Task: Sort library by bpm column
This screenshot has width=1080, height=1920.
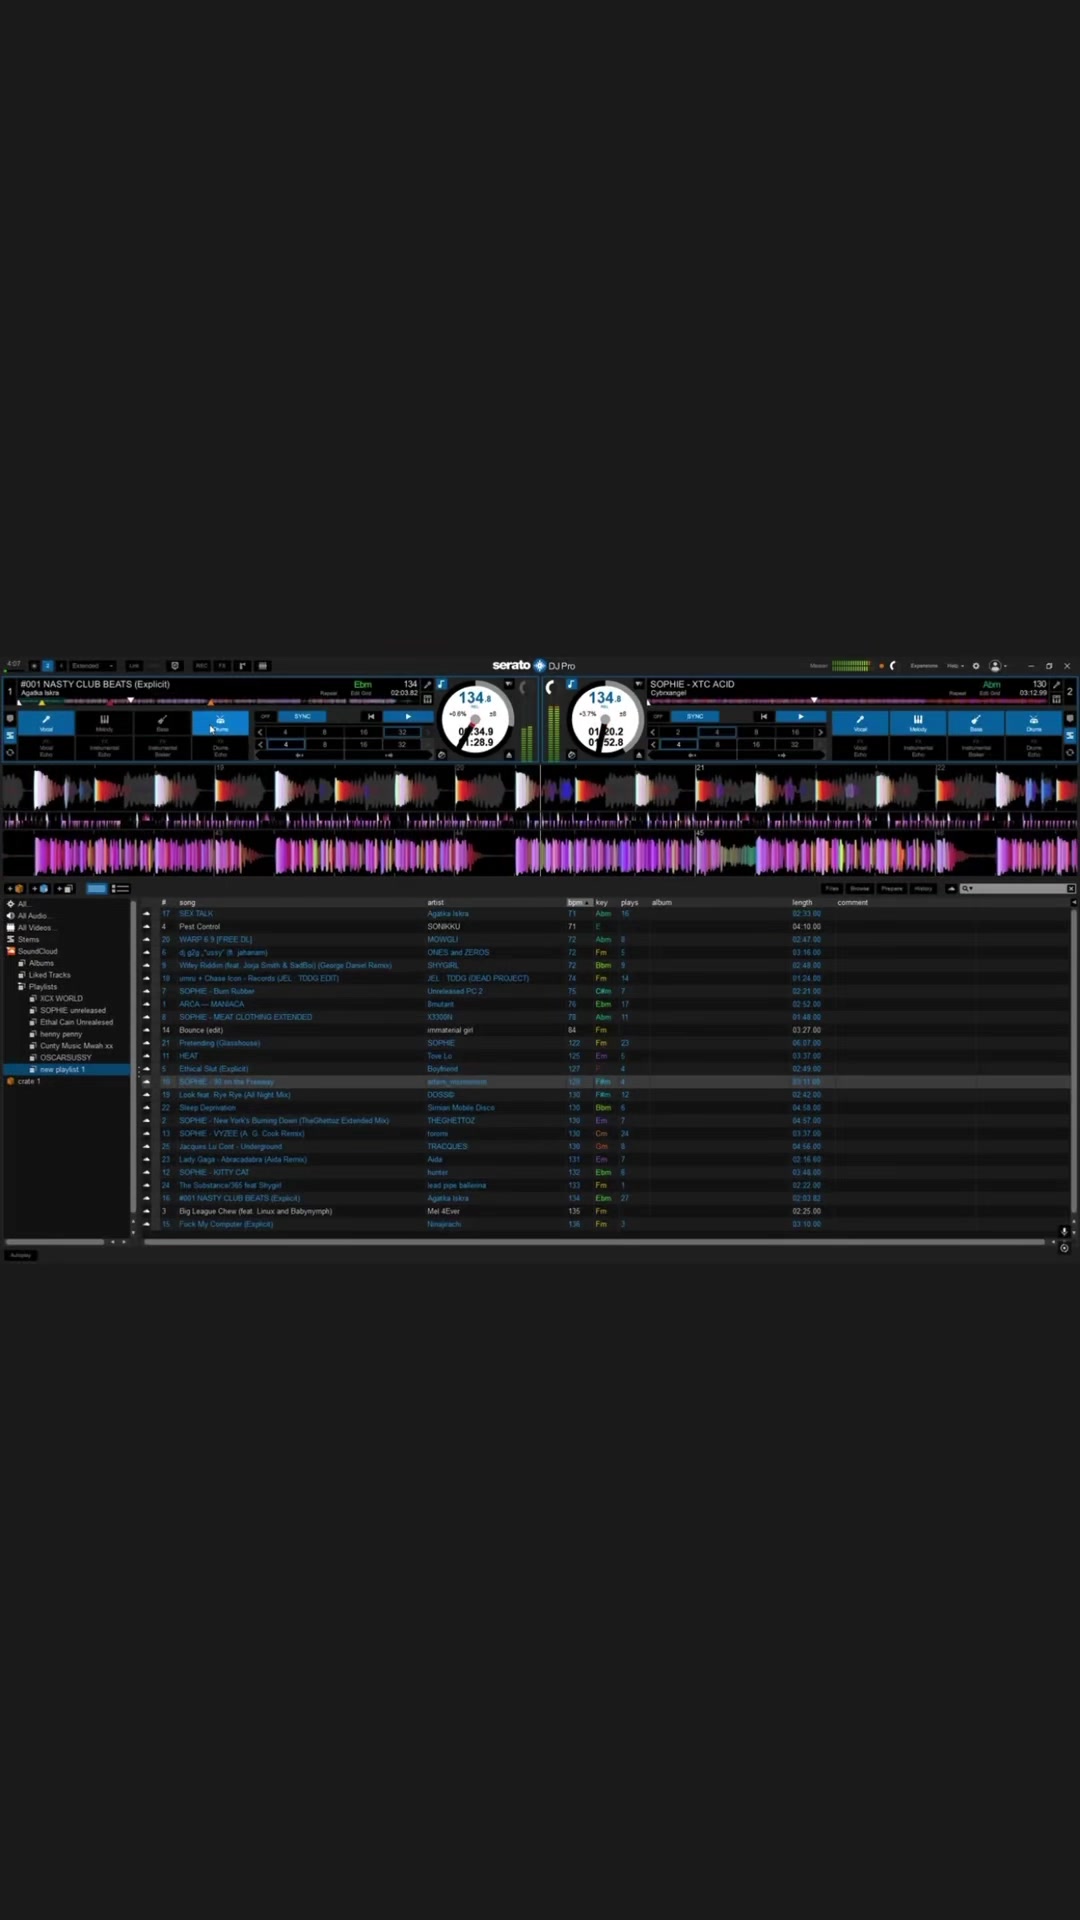Action: click(579, 902)
